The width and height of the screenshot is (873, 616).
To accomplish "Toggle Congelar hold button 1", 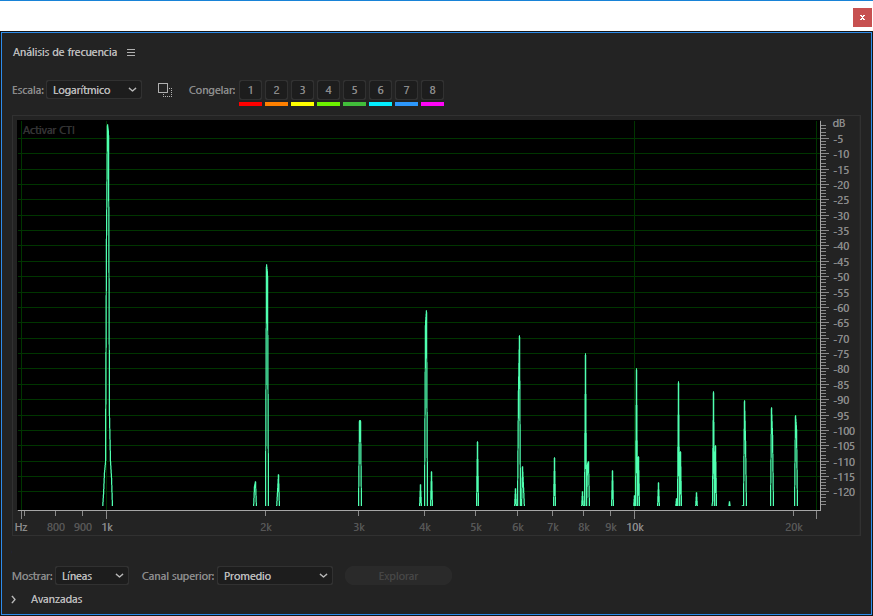I will 250,90.
